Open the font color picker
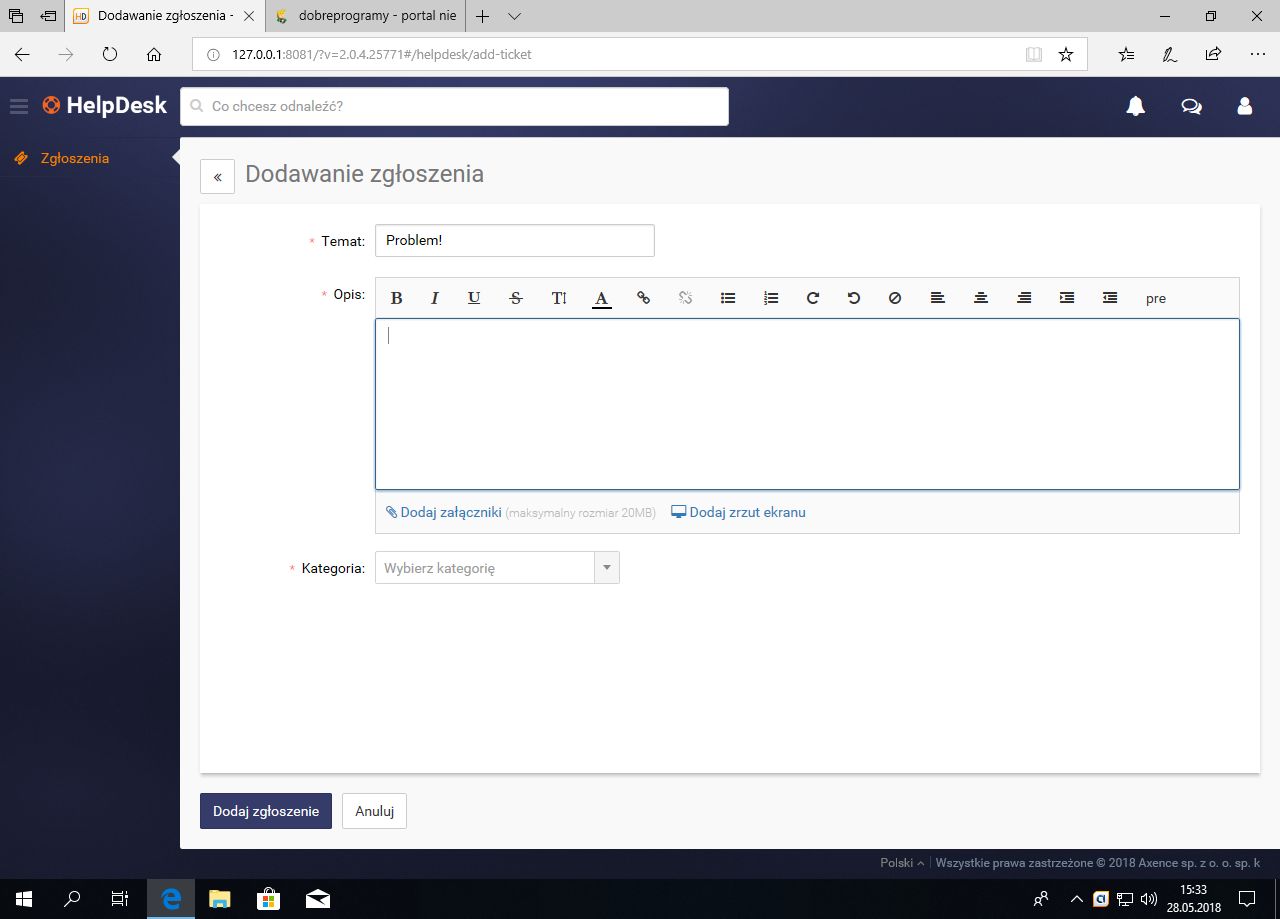 click(601, 297)
